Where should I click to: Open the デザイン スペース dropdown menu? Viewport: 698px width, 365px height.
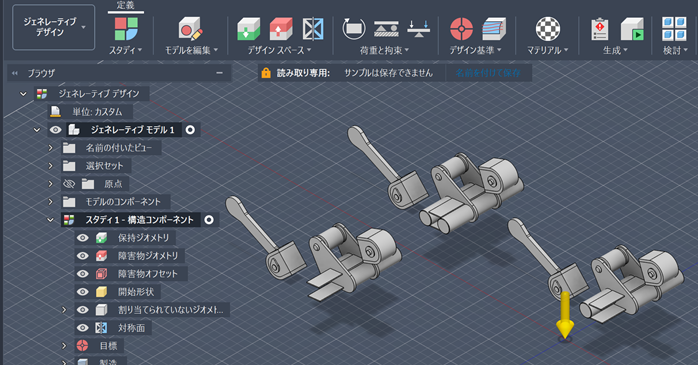point(280,50)
